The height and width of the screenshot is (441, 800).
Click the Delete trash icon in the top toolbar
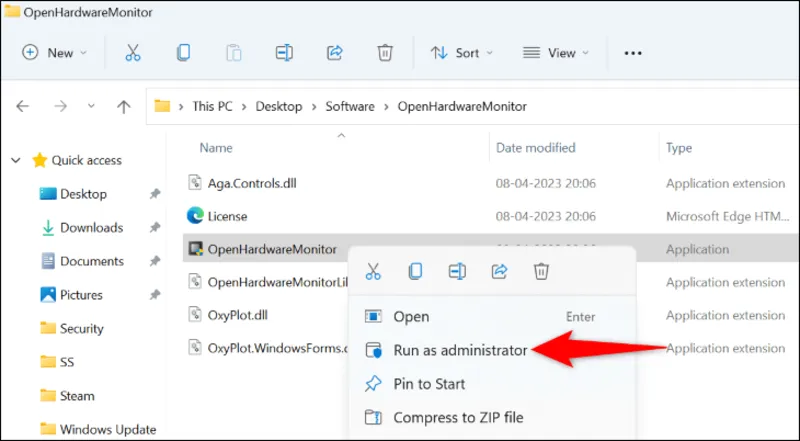[385, 53]
